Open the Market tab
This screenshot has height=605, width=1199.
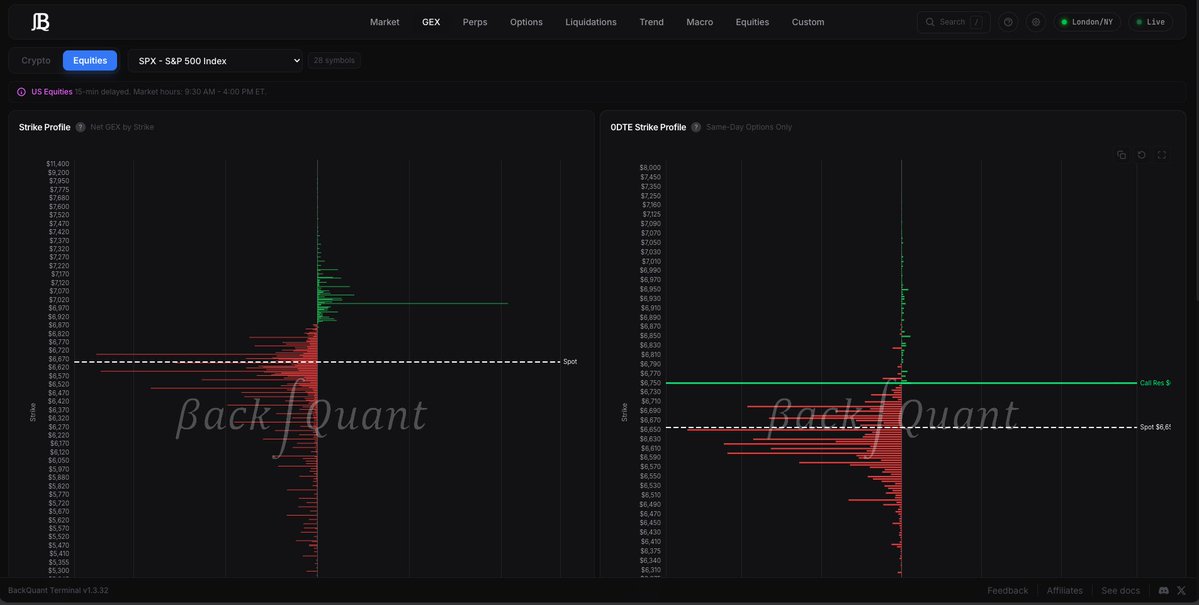[x=385, y=22]
